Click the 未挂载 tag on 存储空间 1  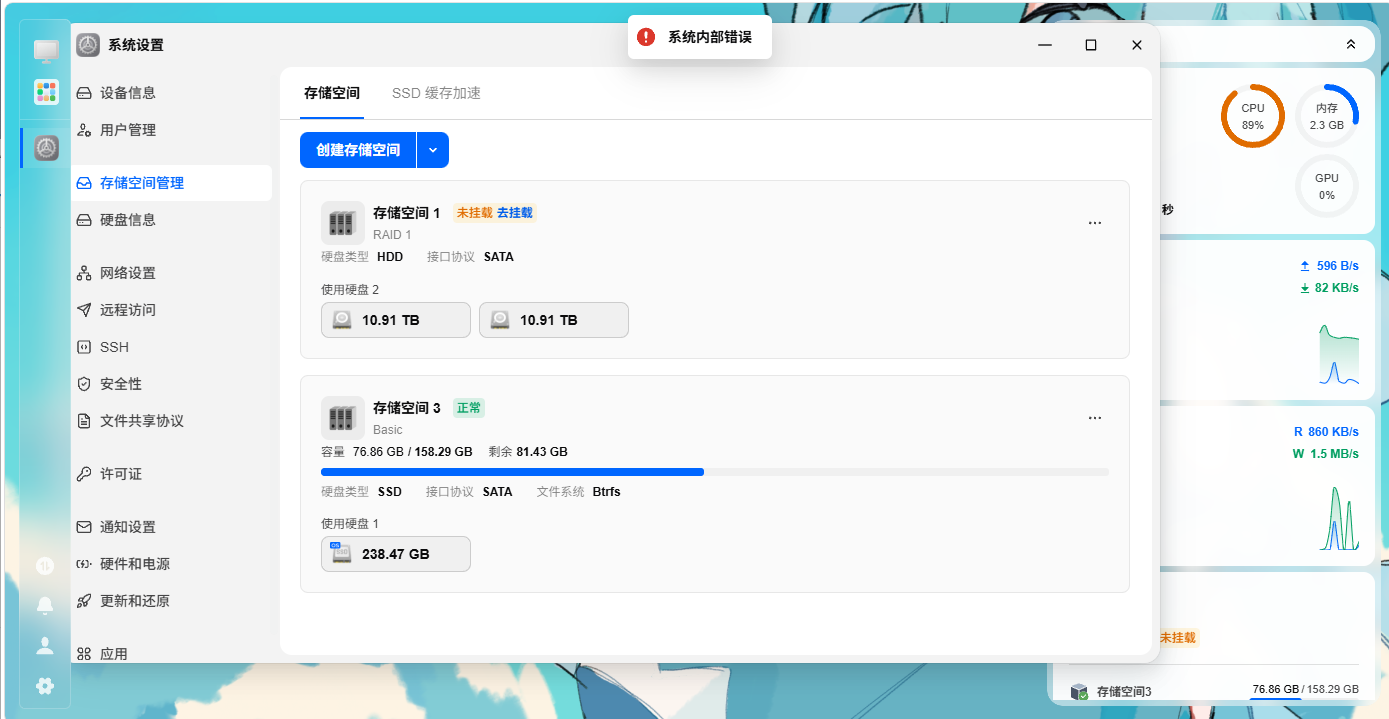pyautogui.click(x=474, y=213)
